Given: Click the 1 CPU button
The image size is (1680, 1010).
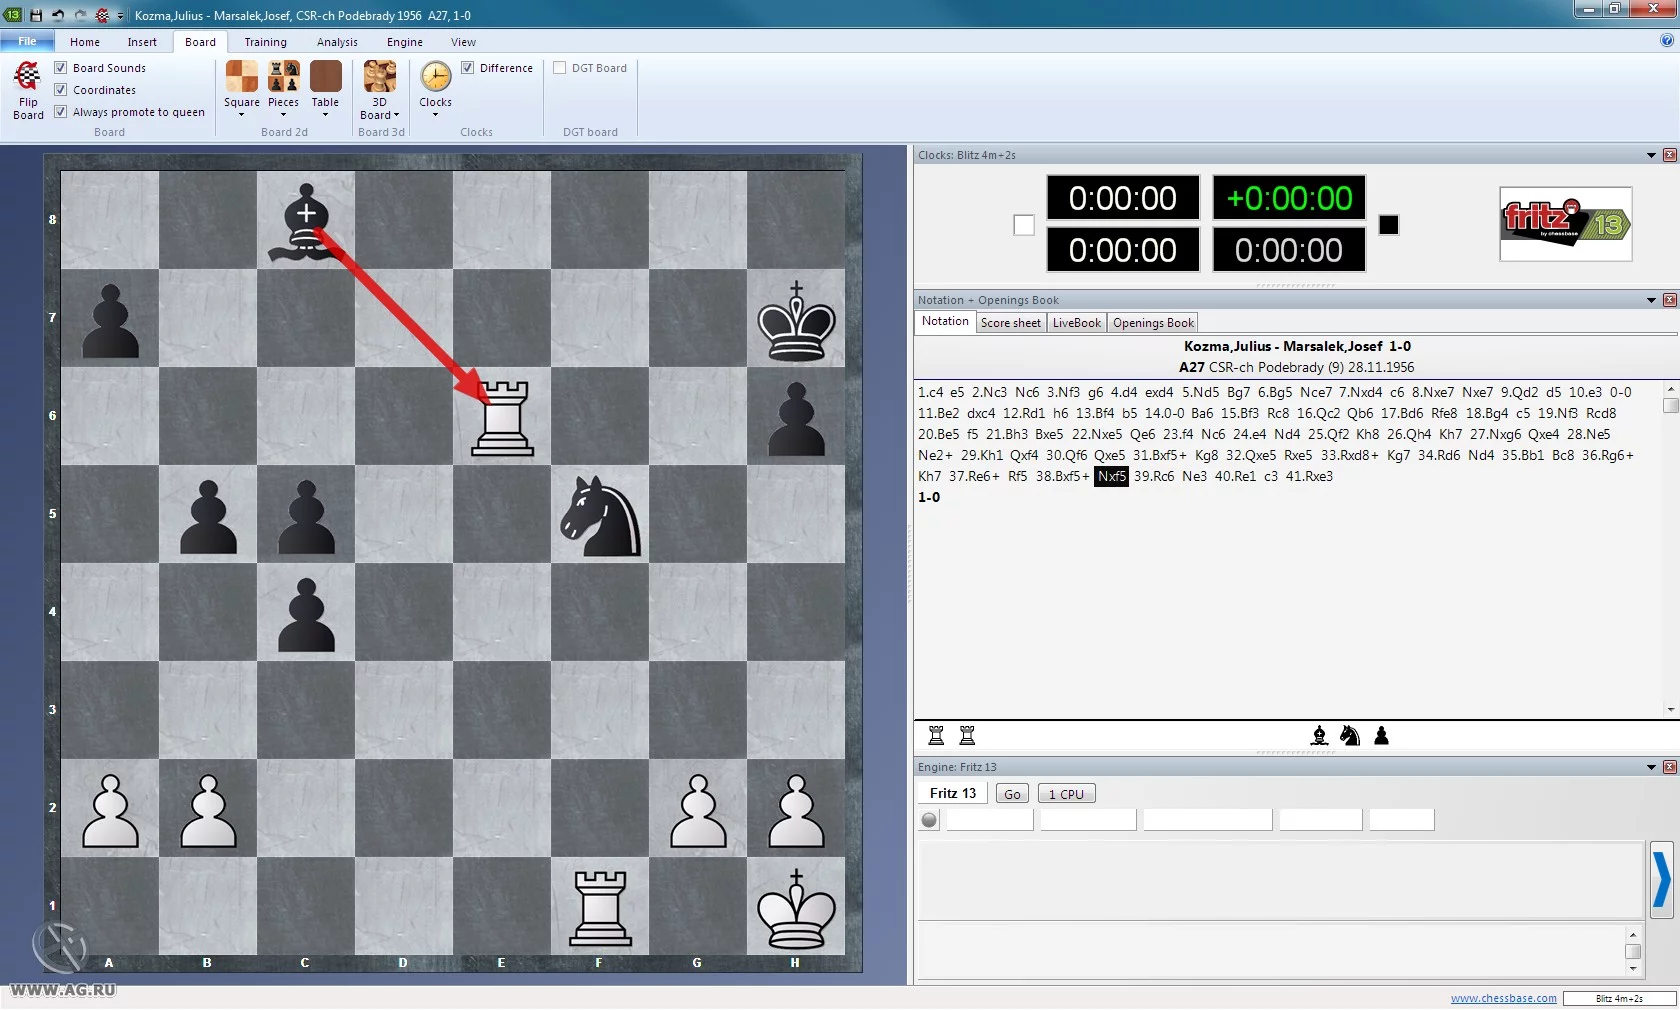Looking at the screenshot, I should tap(1066, 794).
